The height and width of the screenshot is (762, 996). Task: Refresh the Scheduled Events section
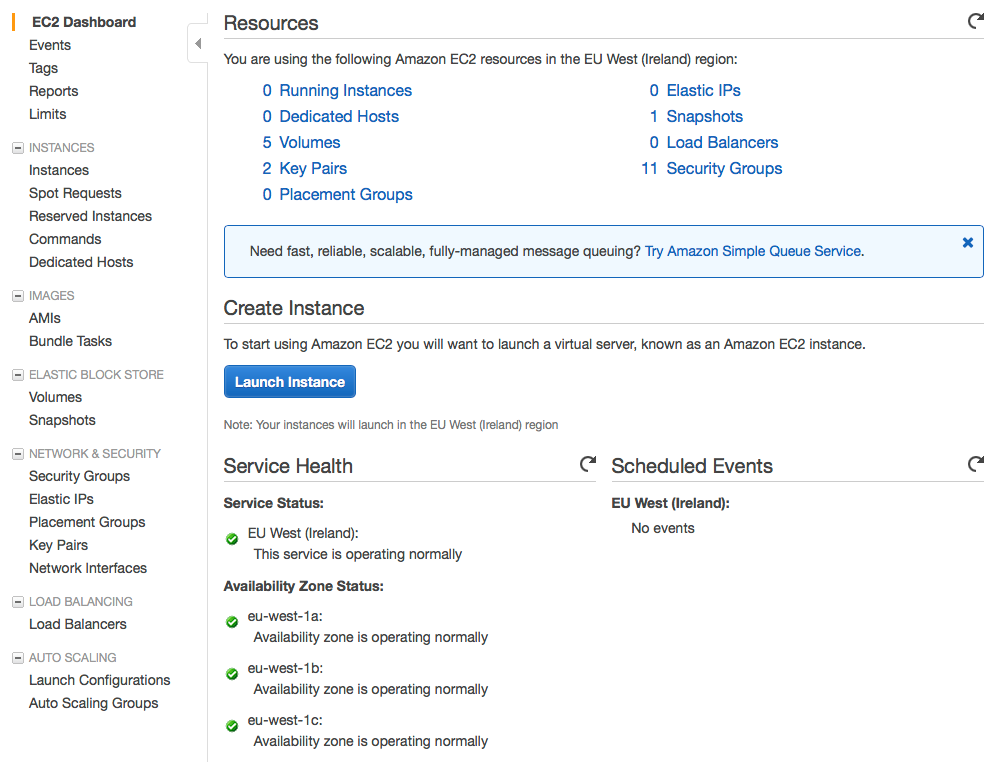click(976, 464)
